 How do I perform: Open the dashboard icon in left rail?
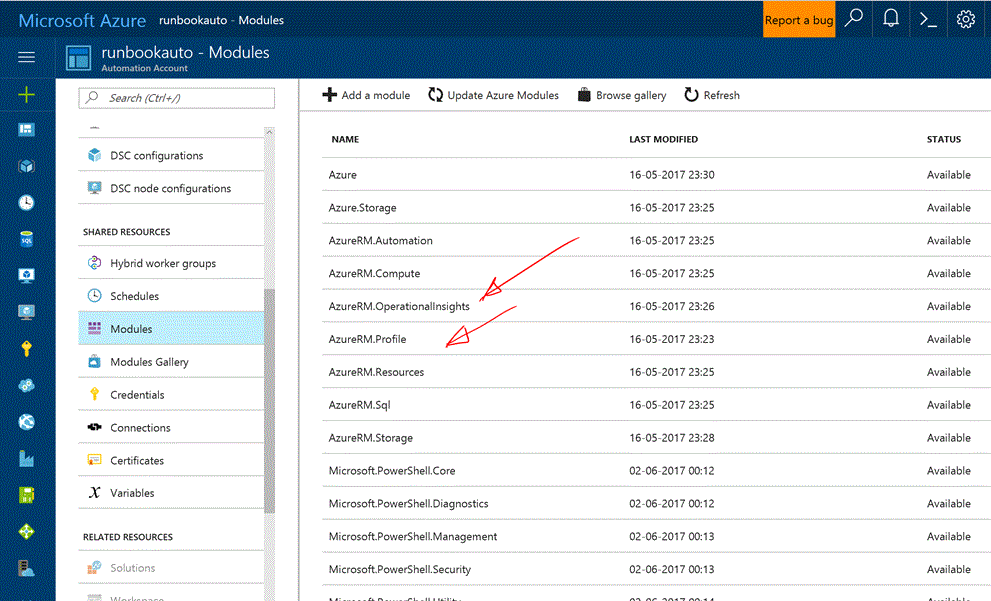27,130
